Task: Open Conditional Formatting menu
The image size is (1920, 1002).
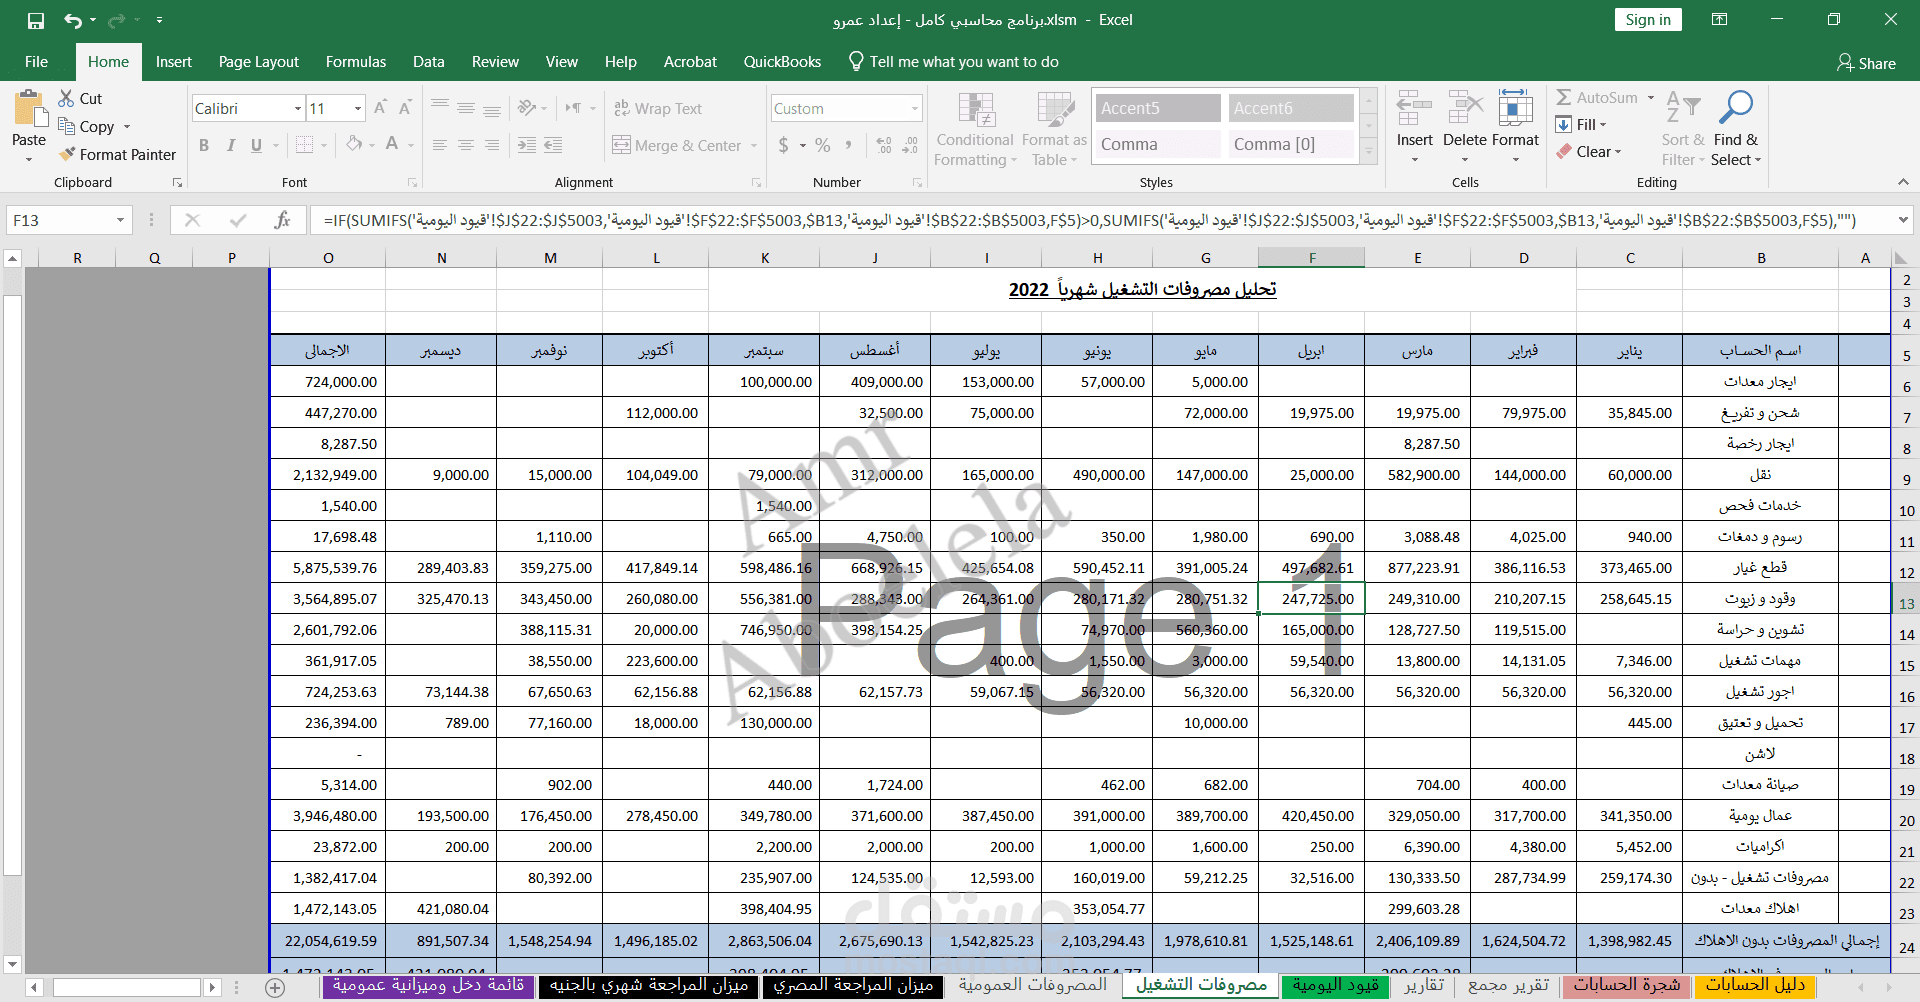Action: (x=975, y=130)
